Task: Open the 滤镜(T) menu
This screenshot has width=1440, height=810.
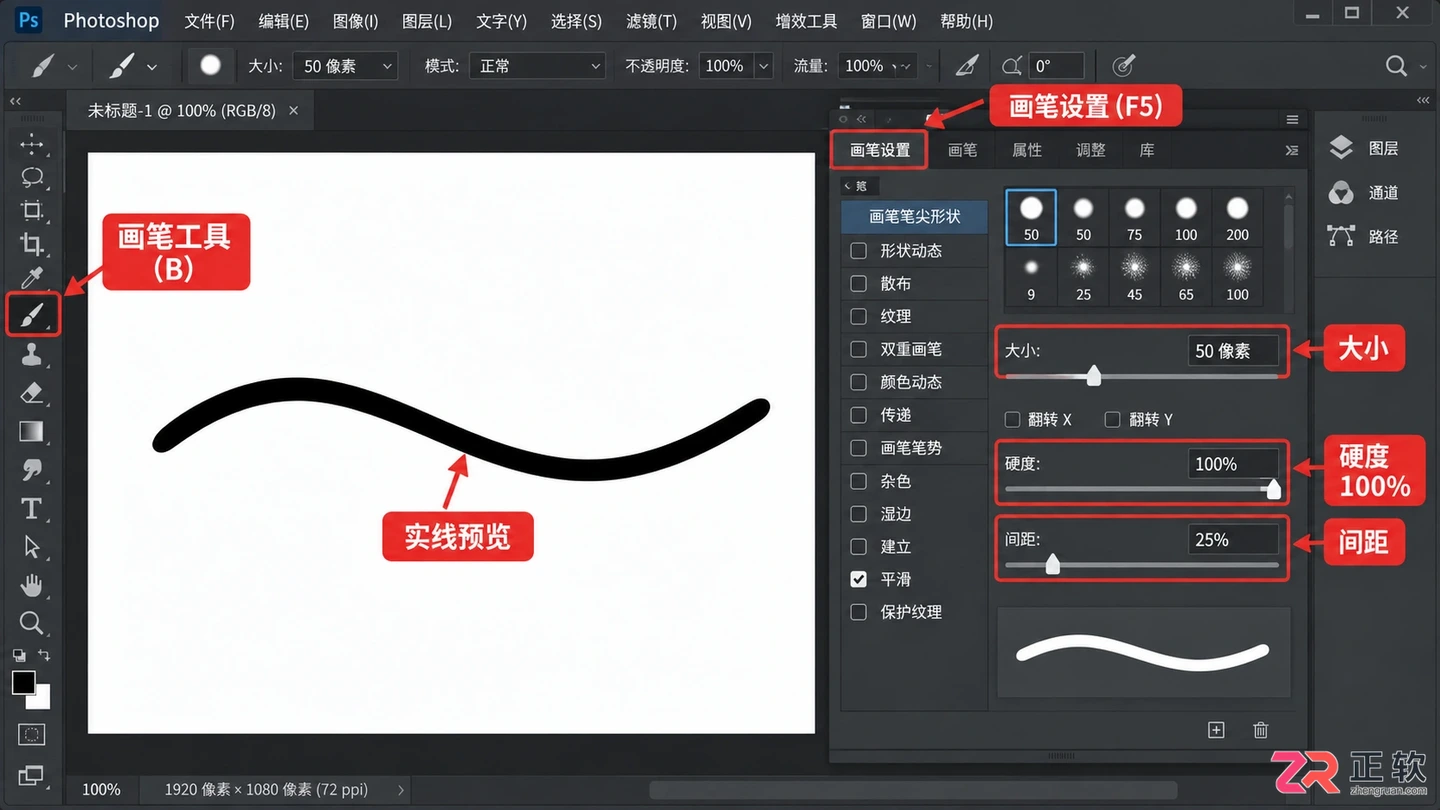Action: [x=651, y=21]
